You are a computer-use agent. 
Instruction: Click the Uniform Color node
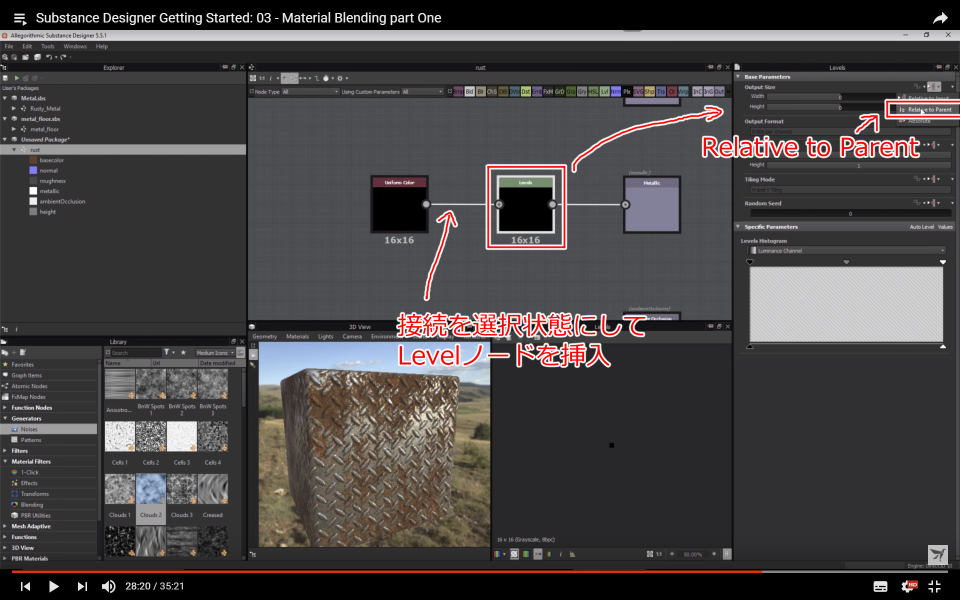pyautogui.click(x=399, y=204)
